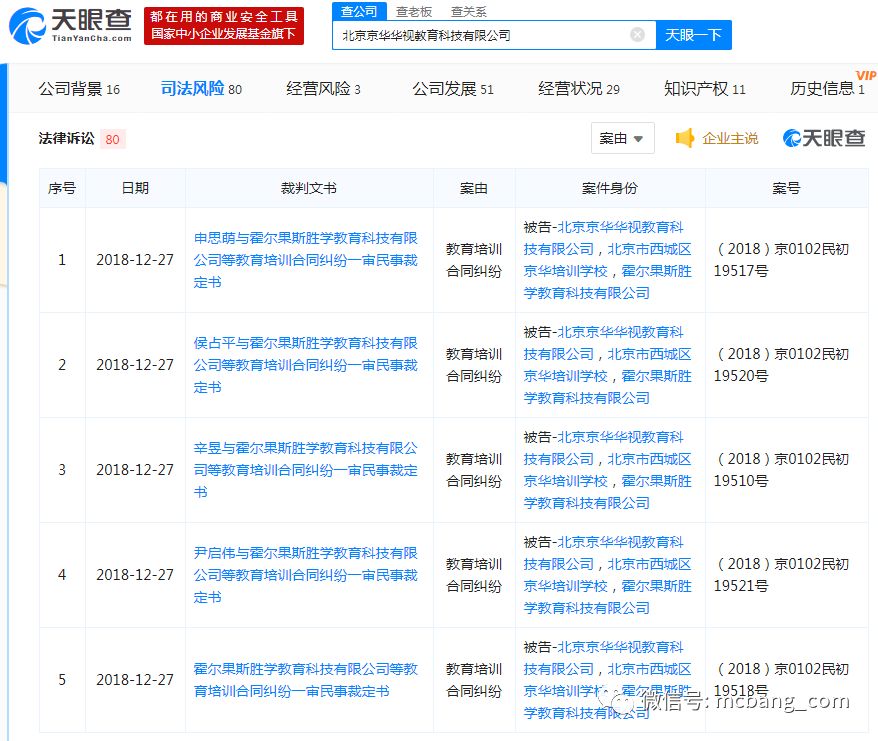Viewport: 878px width, 741px height.
Task: Click the red 国家中小企业发展基金旗下 banner
Action: click(223, 26)
